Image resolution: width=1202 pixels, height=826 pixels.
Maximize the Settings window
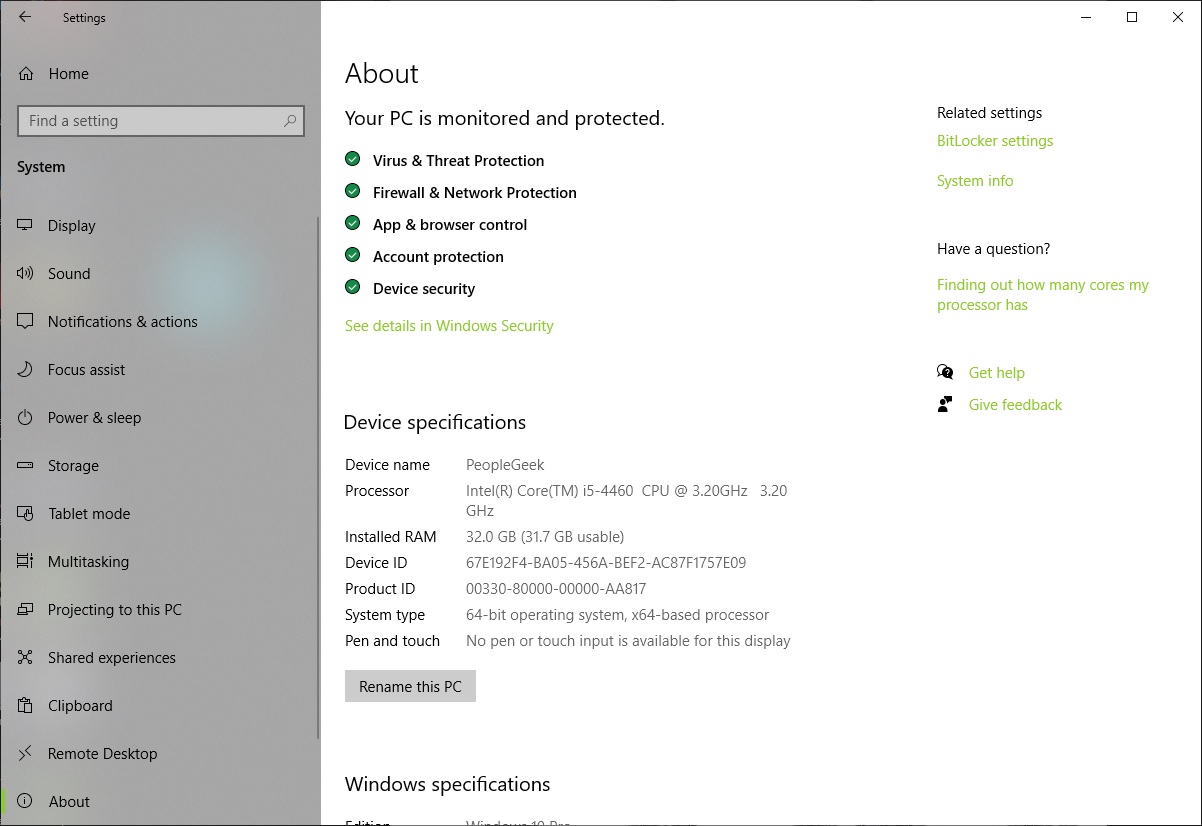coord(1132,17)
